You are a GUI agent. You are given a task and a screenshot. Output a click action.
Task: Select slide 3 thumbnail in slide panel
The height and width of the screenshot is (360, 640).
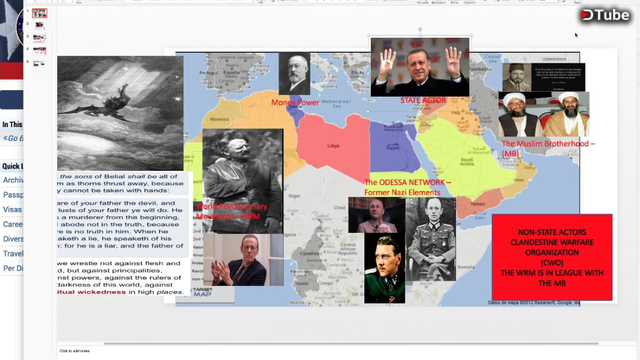pos(40,38)
